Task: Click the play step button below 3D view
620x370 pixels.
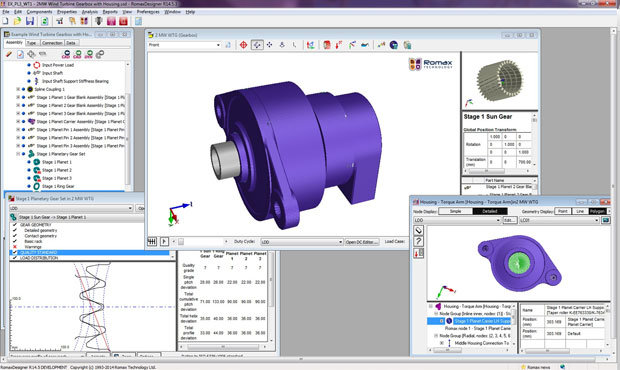Action: point(164,241)
